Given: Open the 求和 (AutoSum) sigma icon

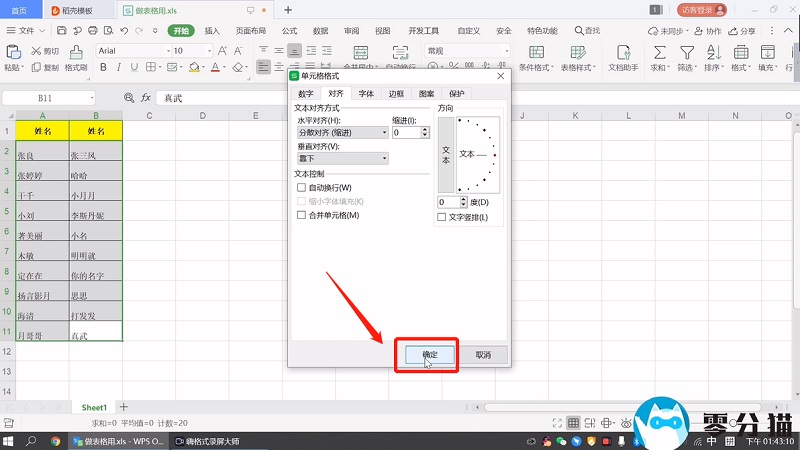Looking at the screenshot, I should click(x=659, y=52).
